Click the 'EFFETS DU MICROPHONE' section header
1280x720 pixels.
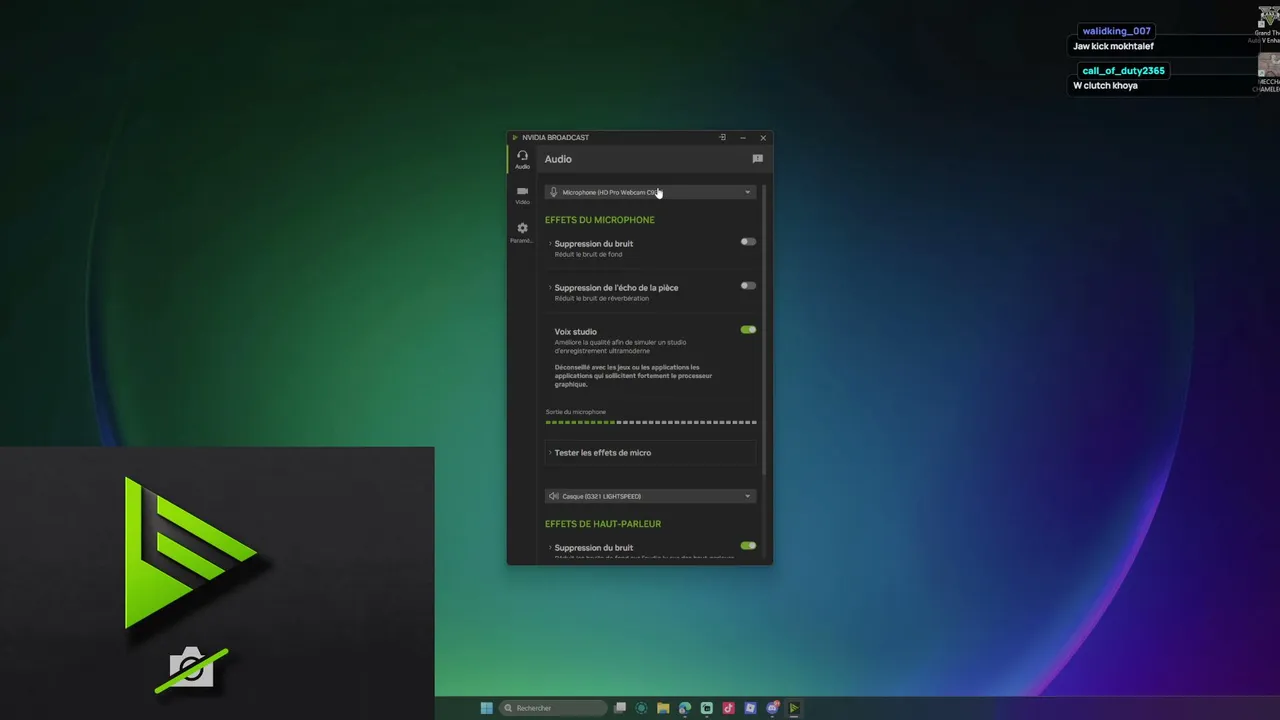pos(600,220)
